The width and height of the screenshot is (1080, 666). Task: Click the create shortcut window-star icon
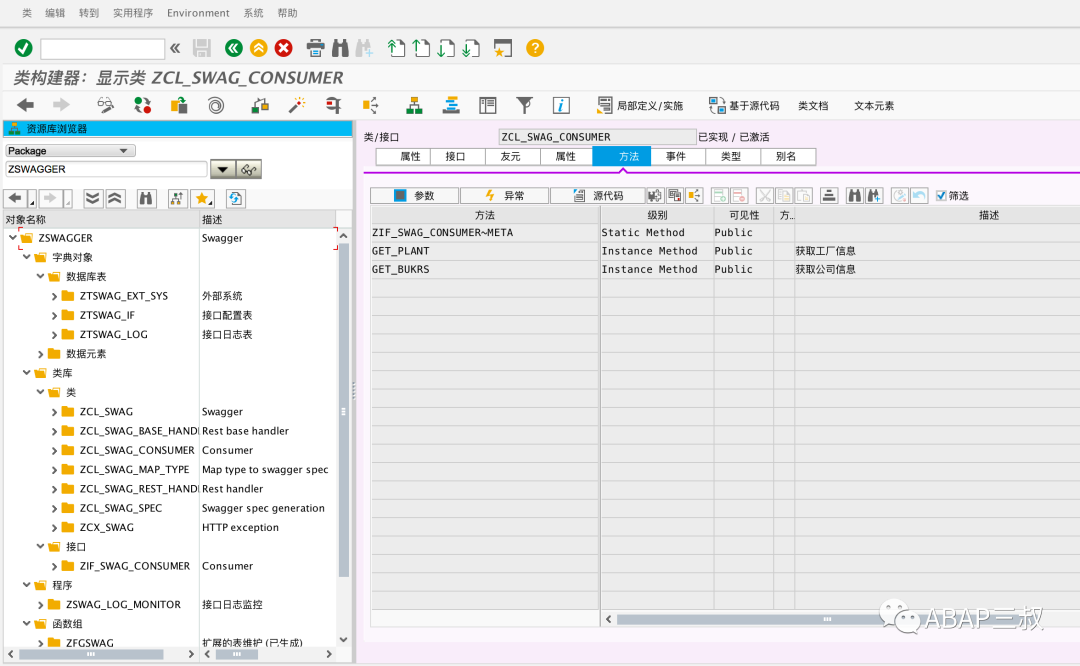click(503, 48)
